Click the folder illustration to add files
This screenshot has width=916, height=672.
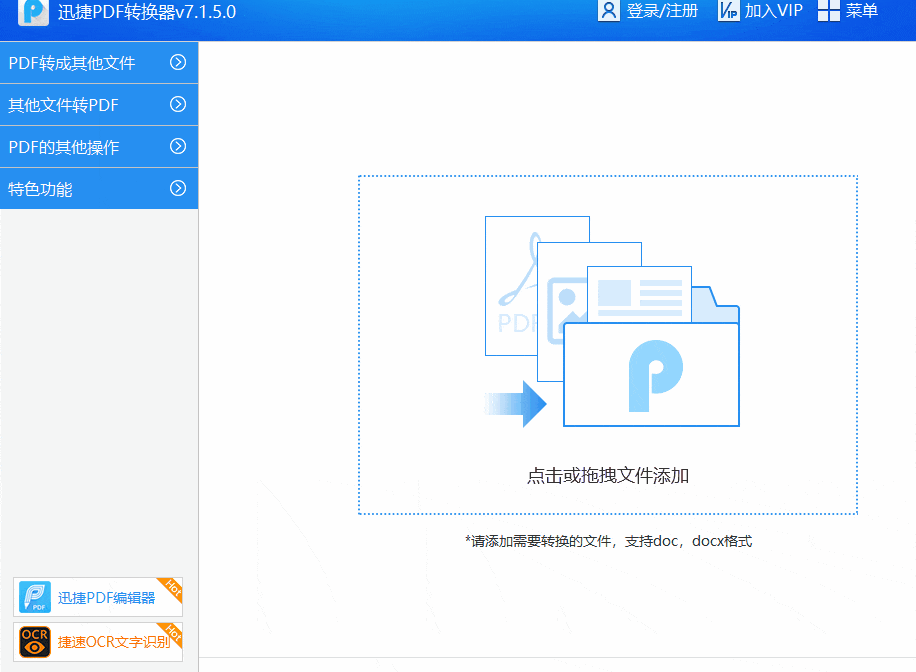point(651,374)
